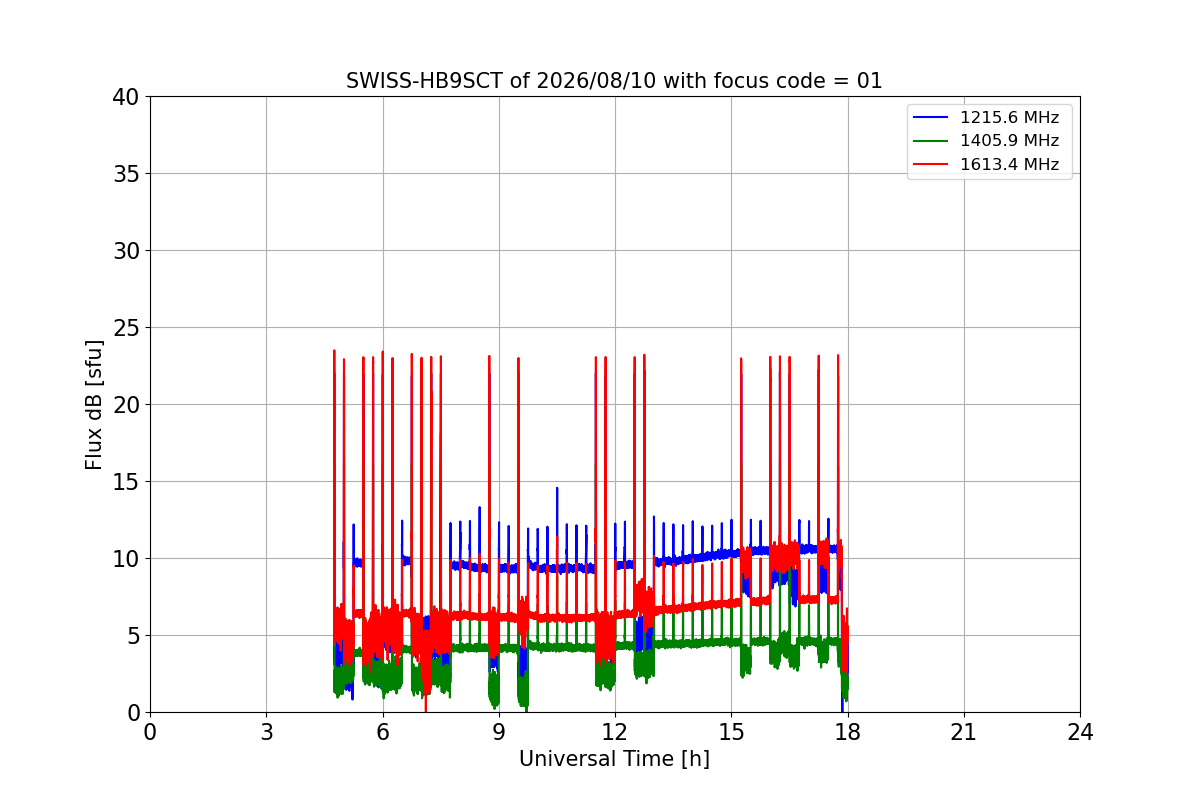Viewport: 1200px width, 800px height.
Task: Click the y-axis tick label 40
Action: click(x=127, y=97)
